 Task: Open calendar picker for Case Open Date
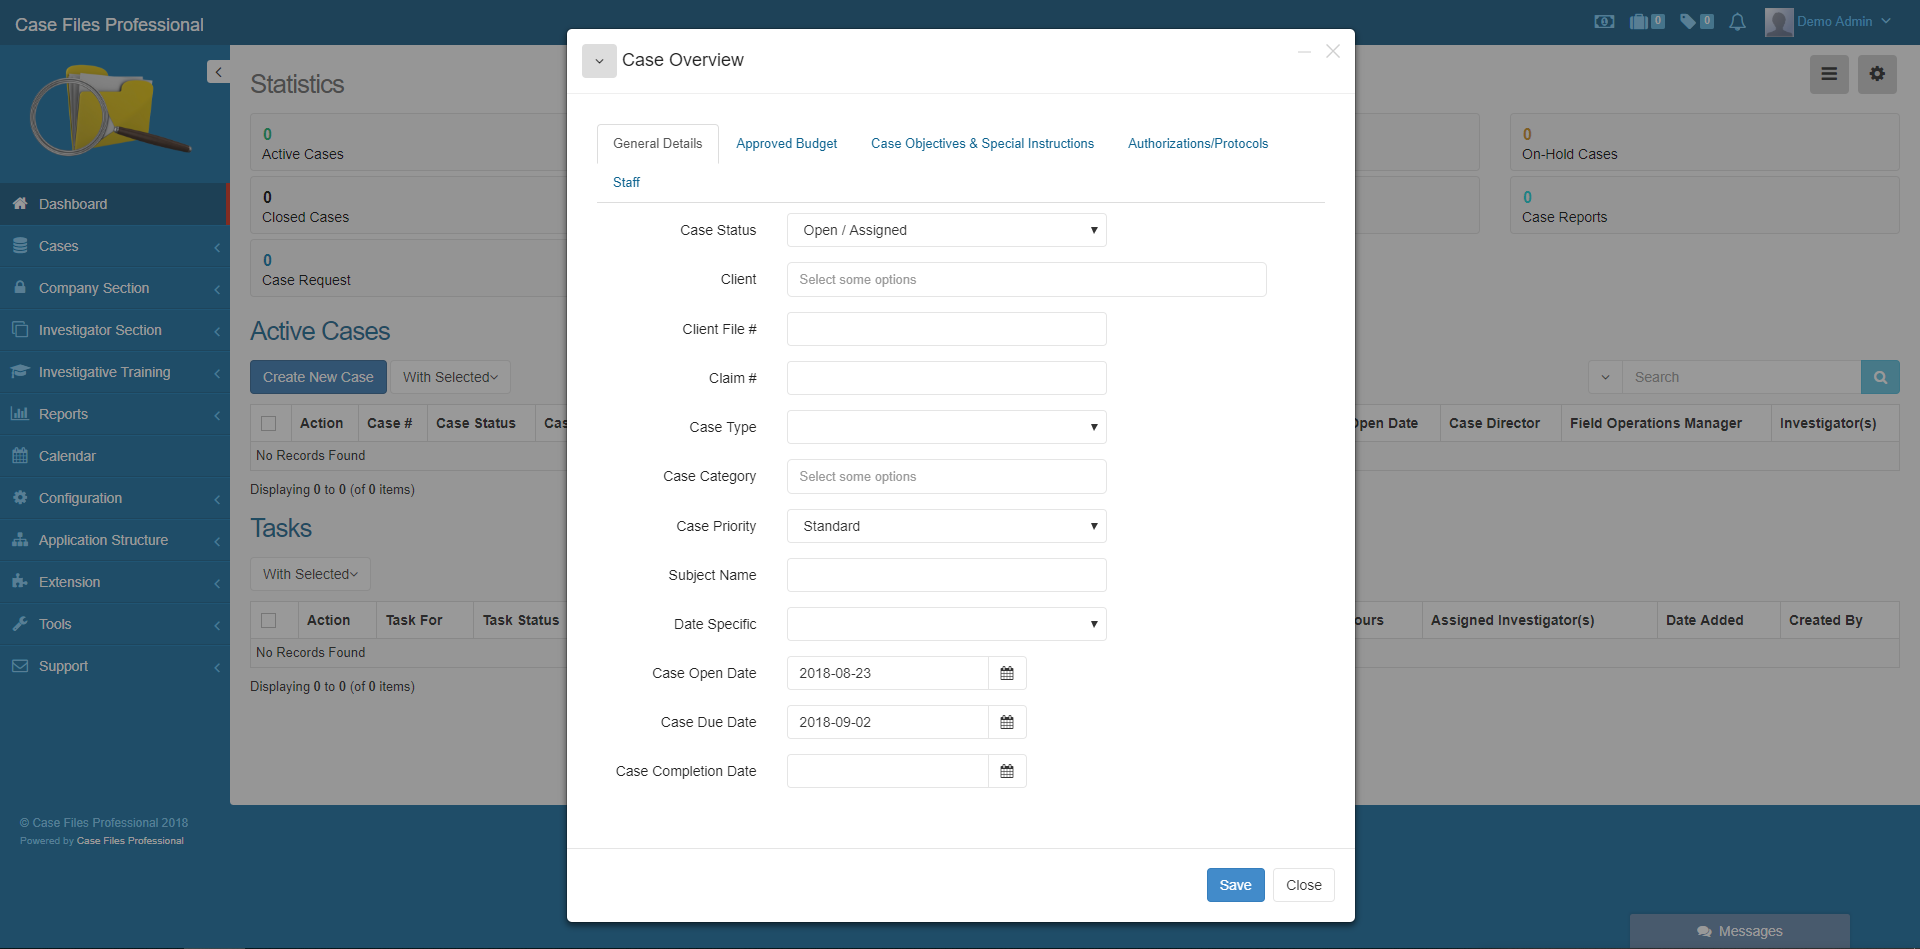coord(1007,673)
